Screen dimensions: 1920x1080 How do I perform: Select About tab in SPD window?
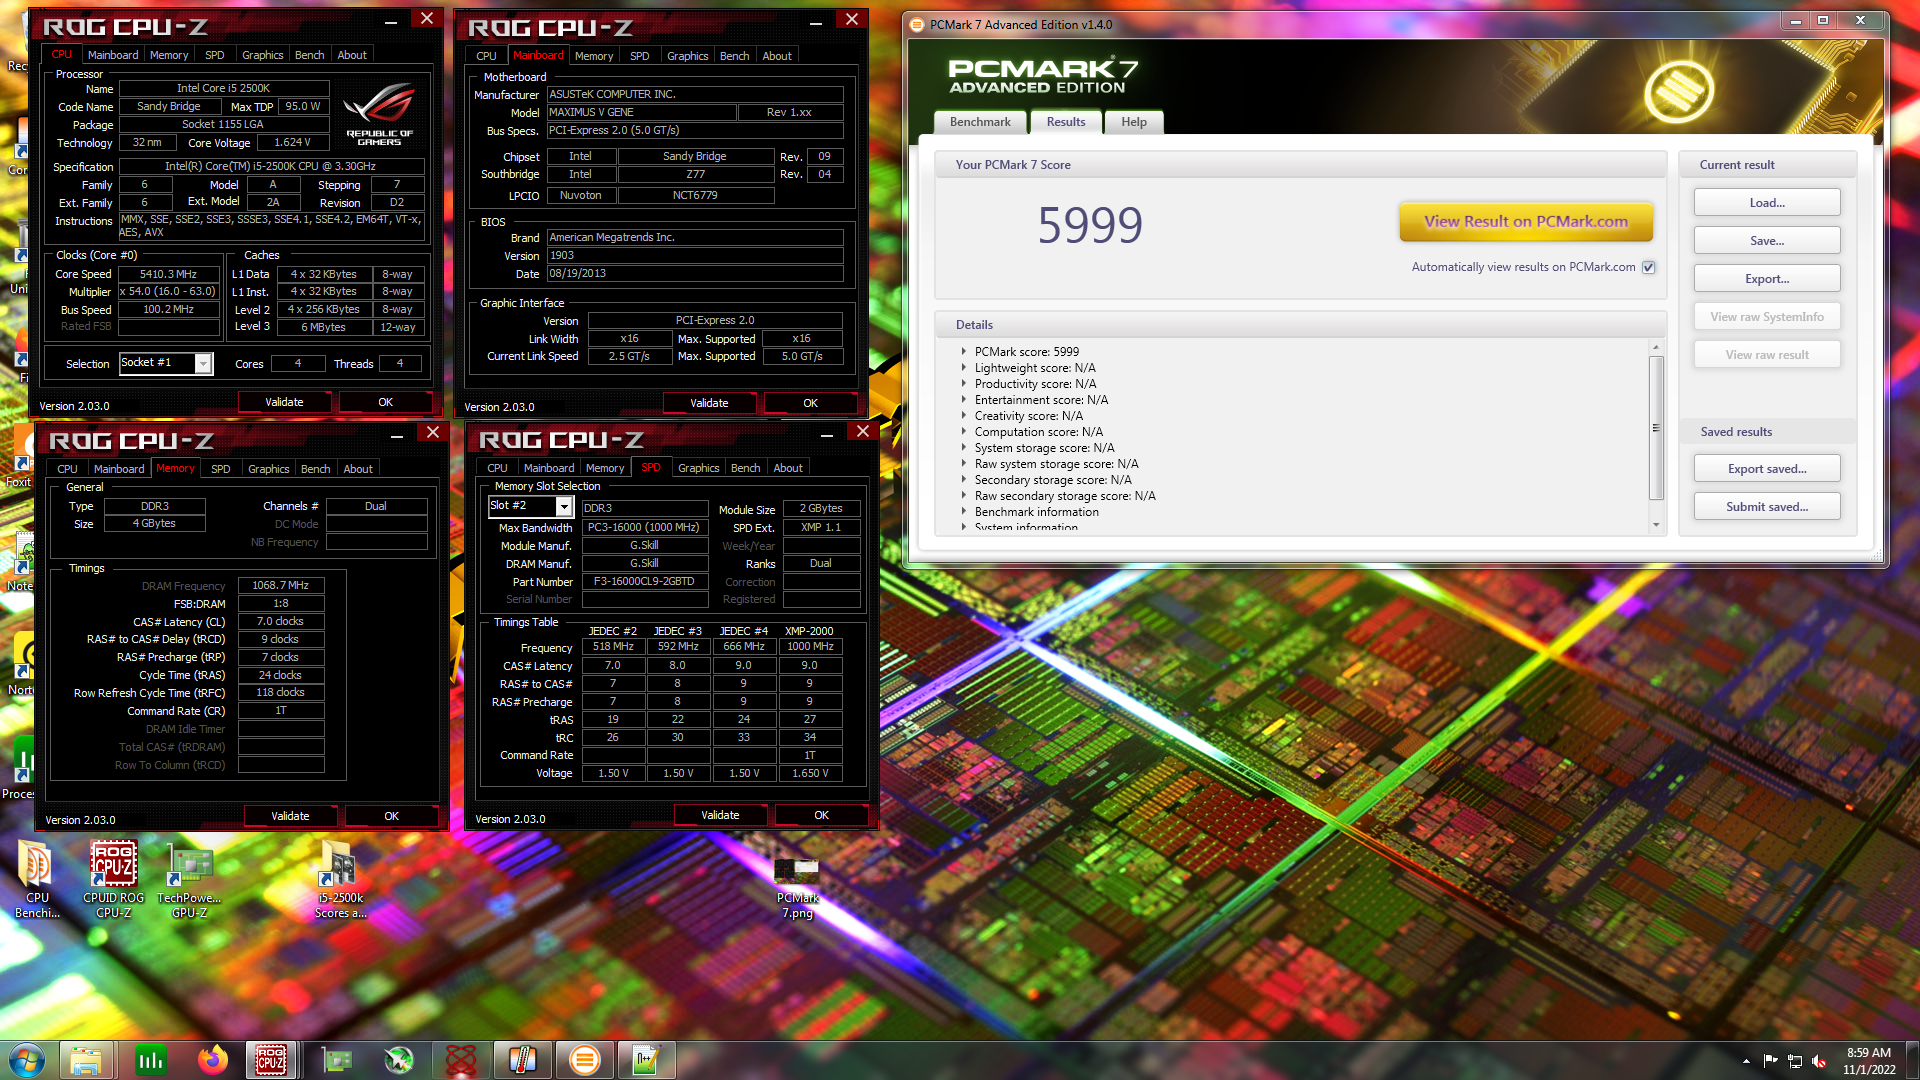point(788,468)
